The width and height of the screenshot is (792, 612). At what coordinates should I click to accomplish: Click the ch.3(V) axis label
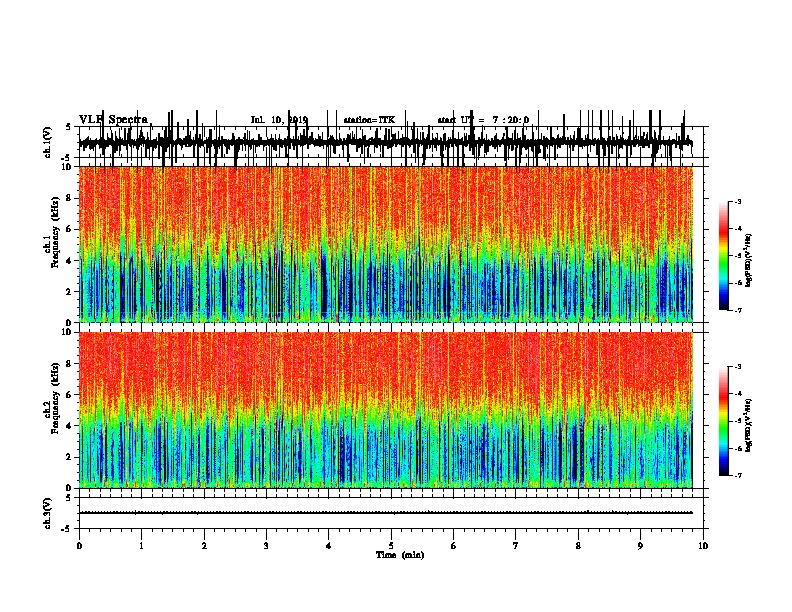(x=48, y=513)
